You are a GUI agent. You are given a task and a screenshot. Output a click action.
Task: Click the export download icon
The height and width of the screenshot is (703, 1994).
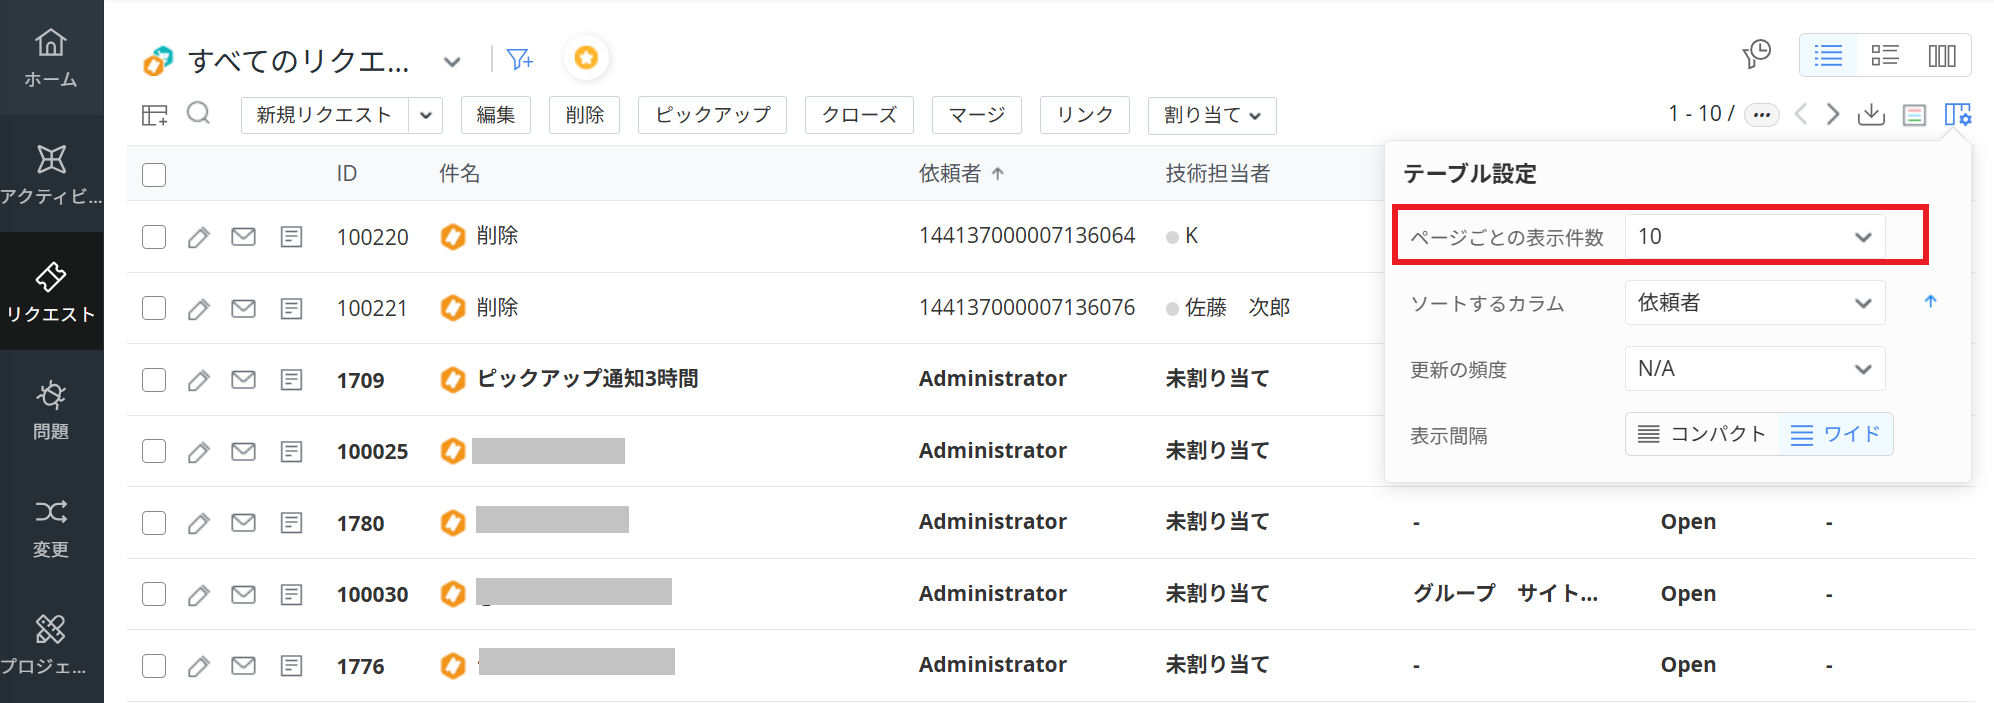coord(1870,115)
